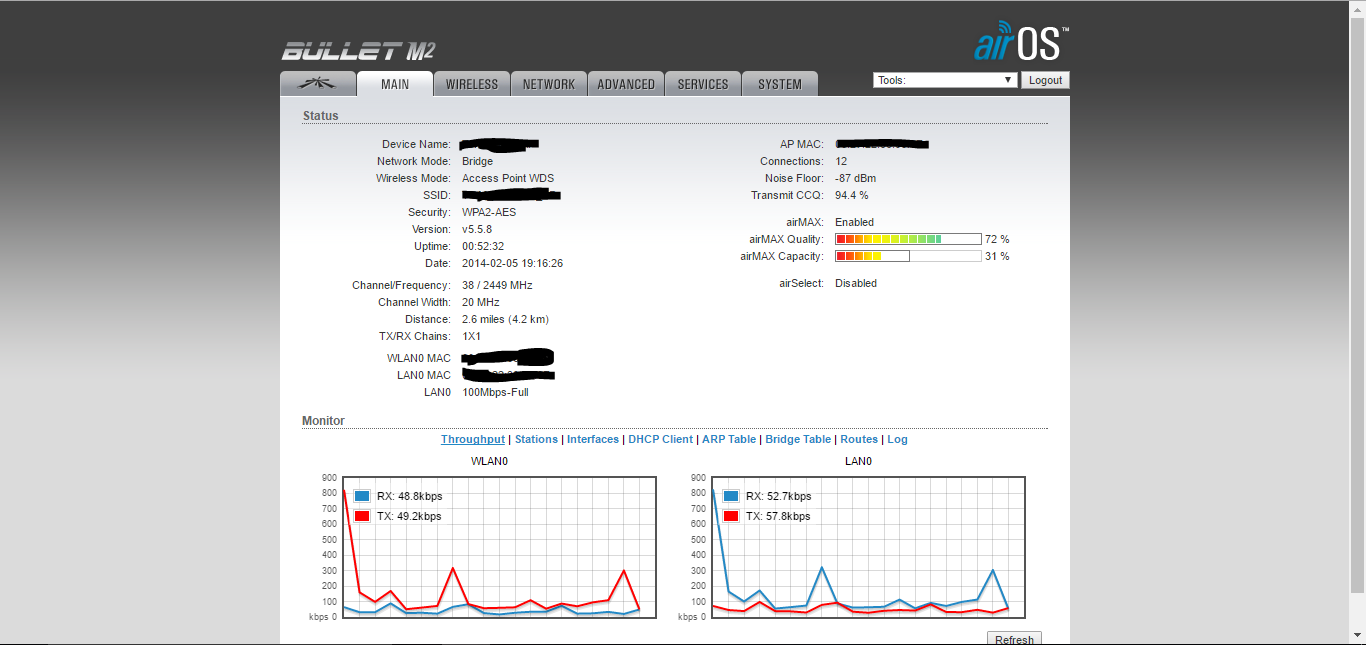The image size is (1366, 645).
Task: Open the DHCP Client link
Action: [660, 439]
